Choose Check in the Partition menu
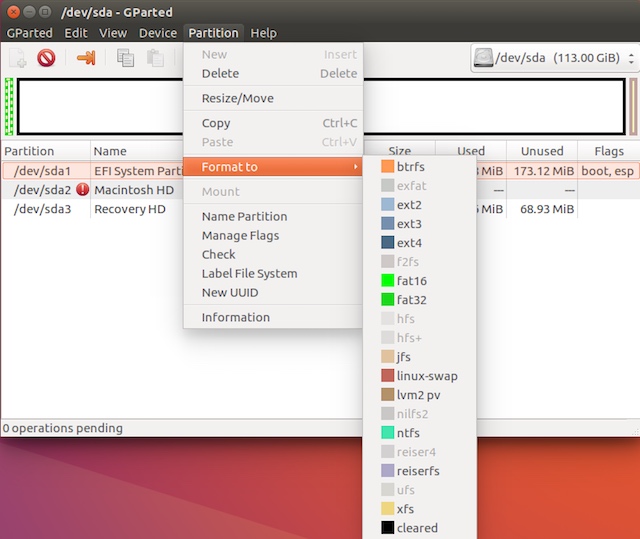This screenshot has height=539, width=640. point(273,255)
